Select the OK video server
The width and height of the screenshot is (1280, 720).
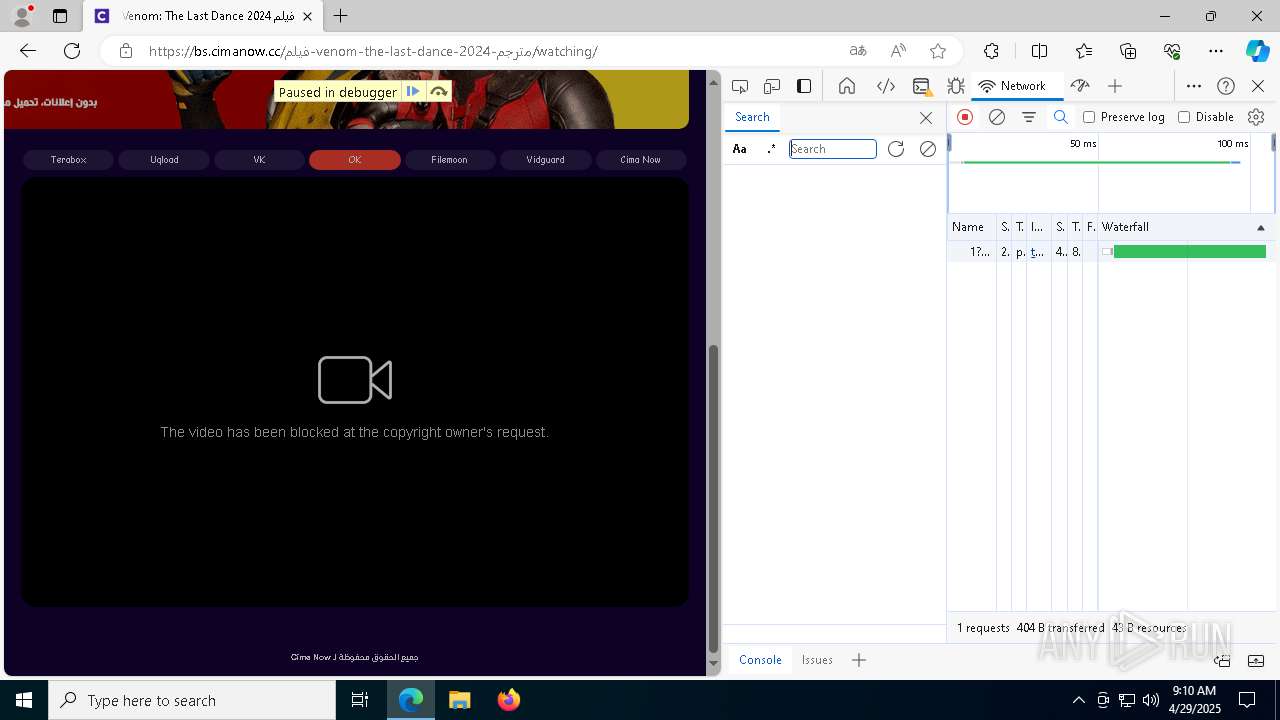(355, 160)
